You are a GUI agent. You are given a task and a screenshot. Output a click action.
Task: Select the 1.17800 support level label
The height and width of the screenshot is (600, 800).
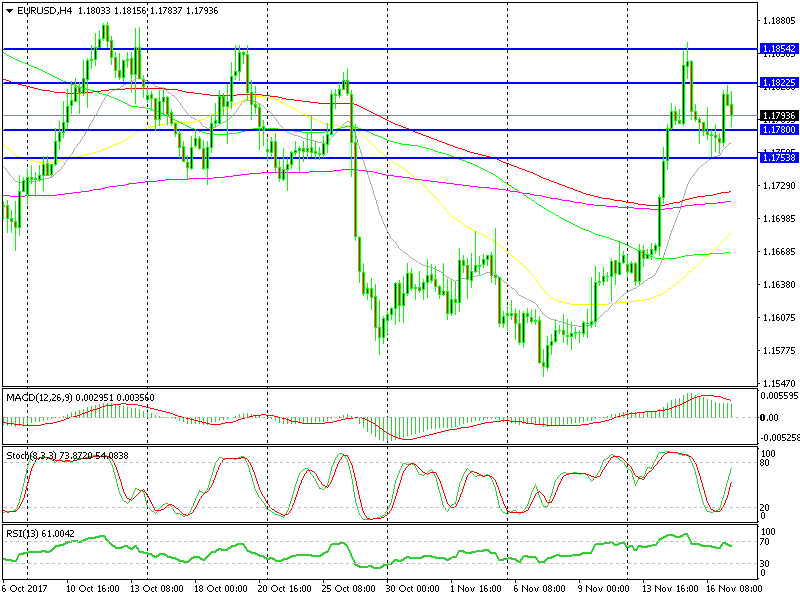778,130
